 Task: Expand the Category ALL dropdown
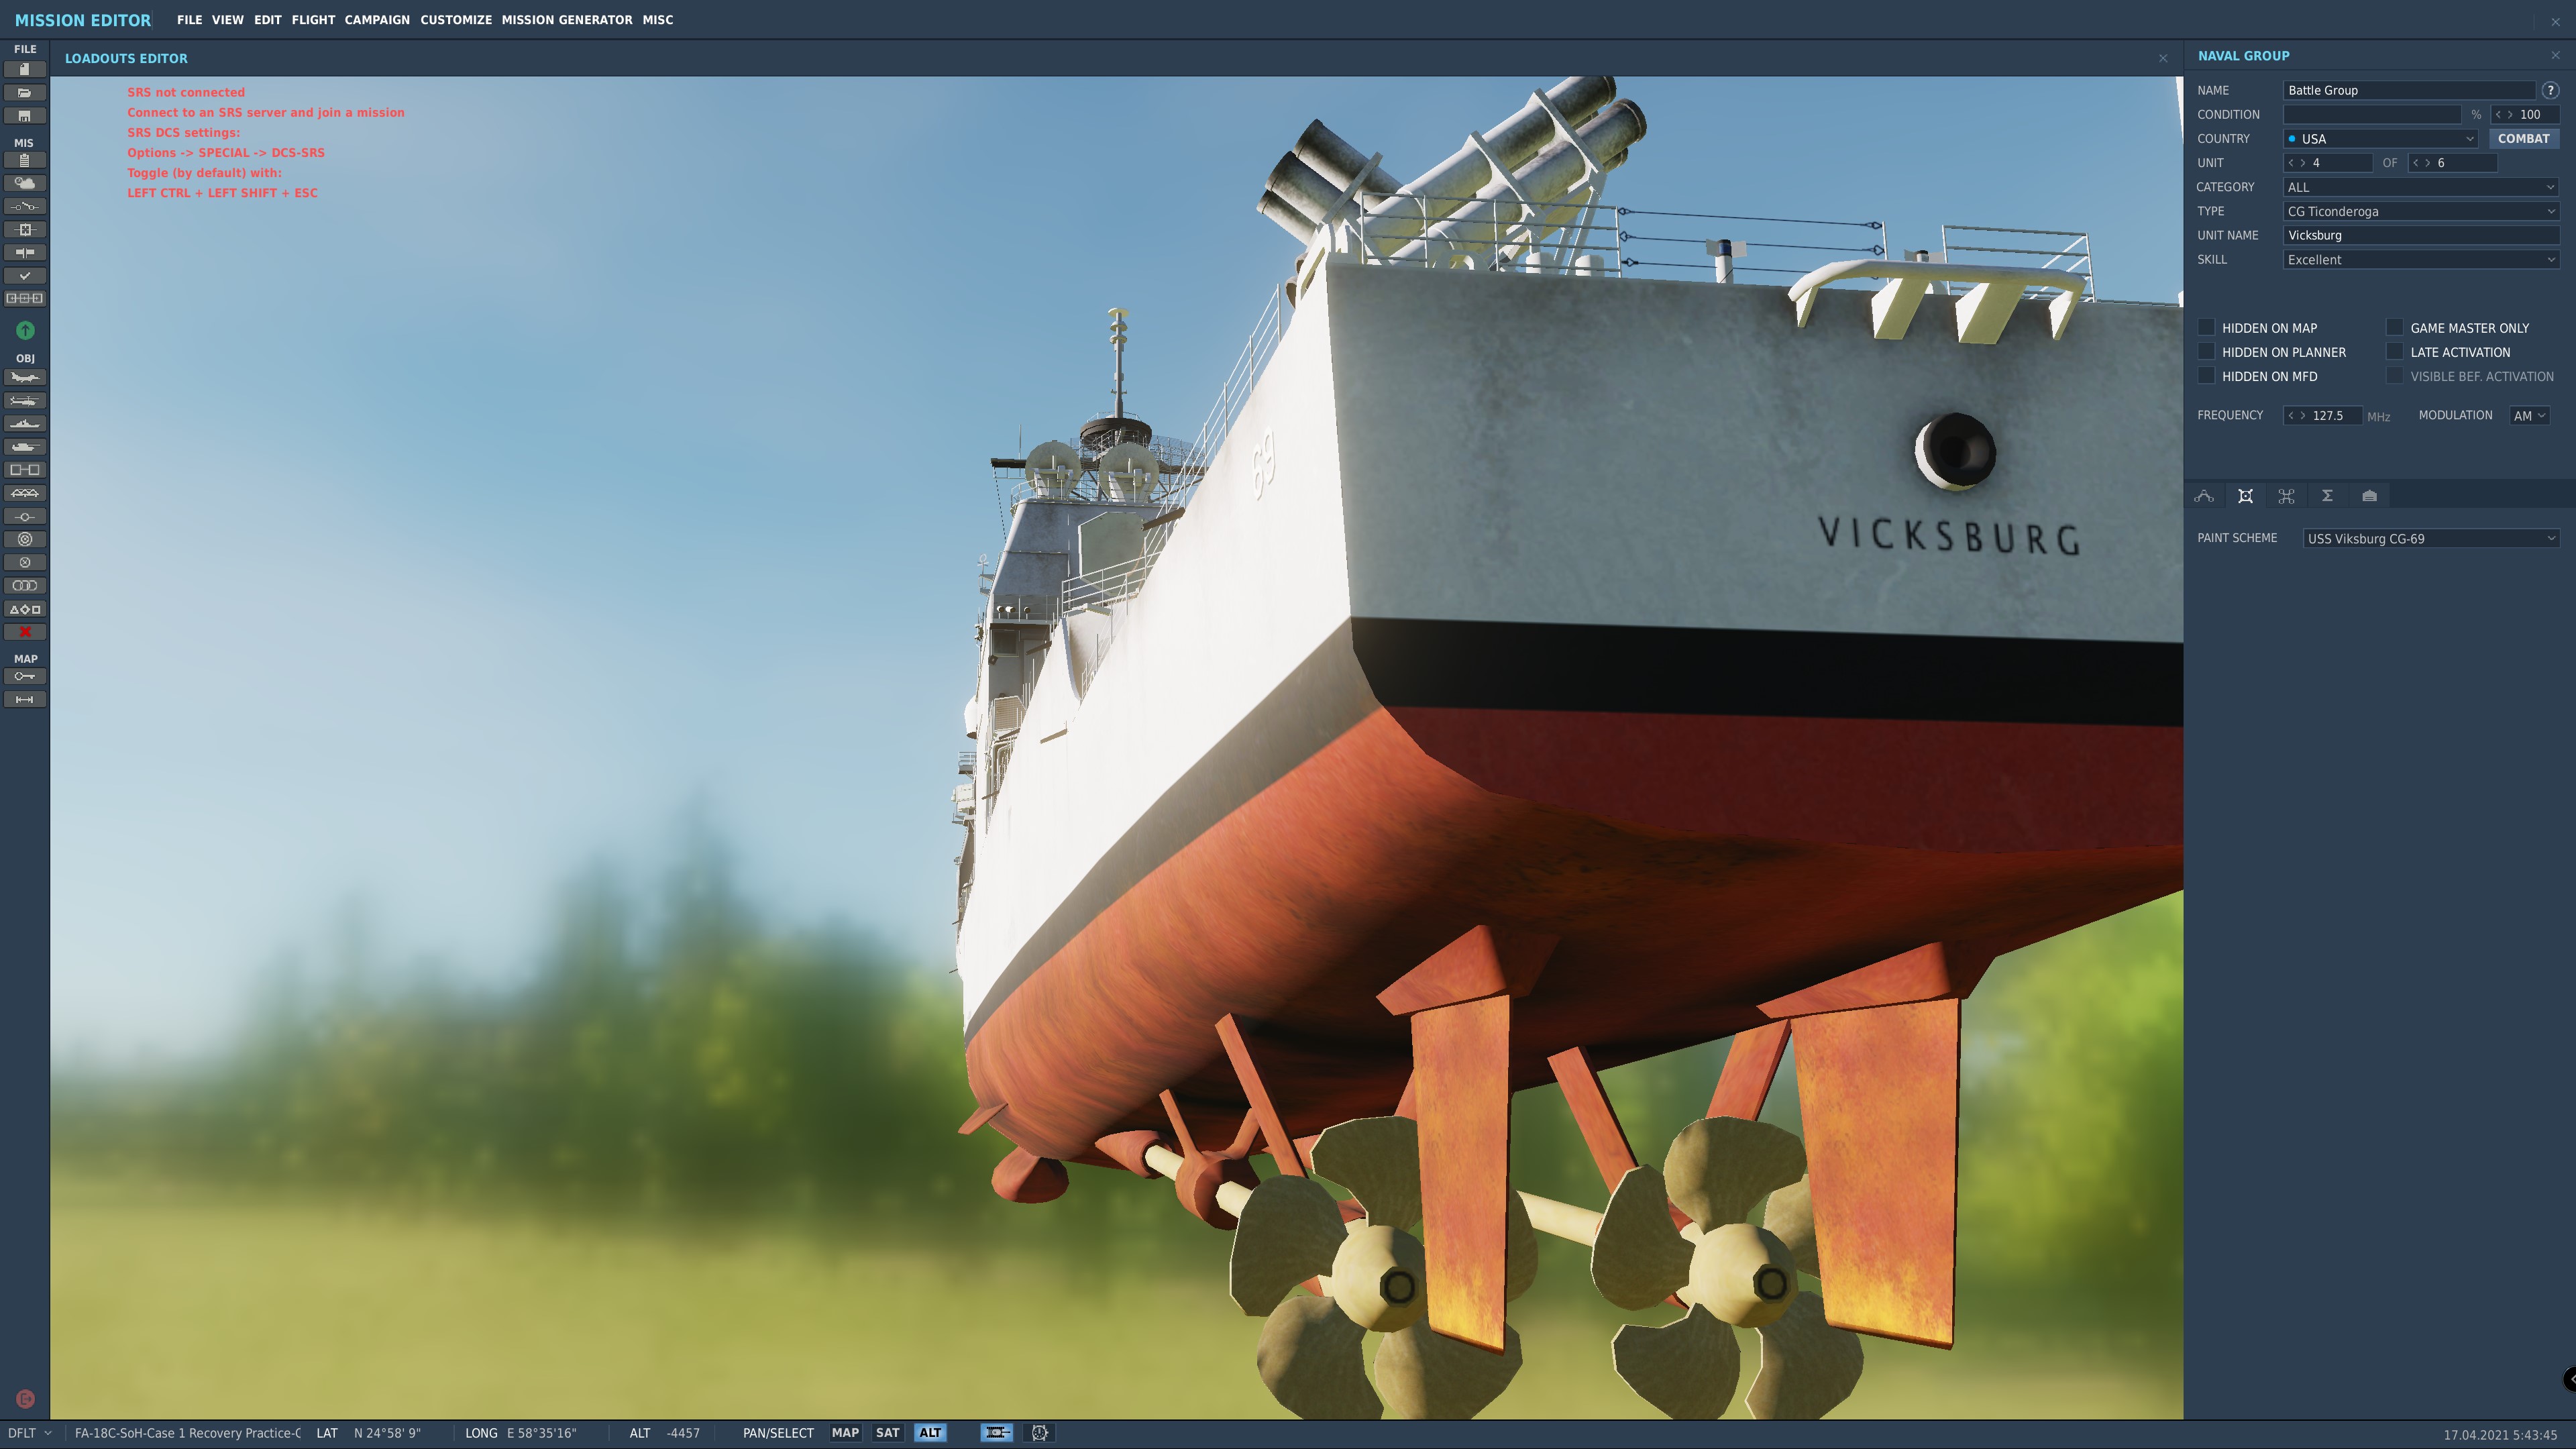pos(2421,187)
